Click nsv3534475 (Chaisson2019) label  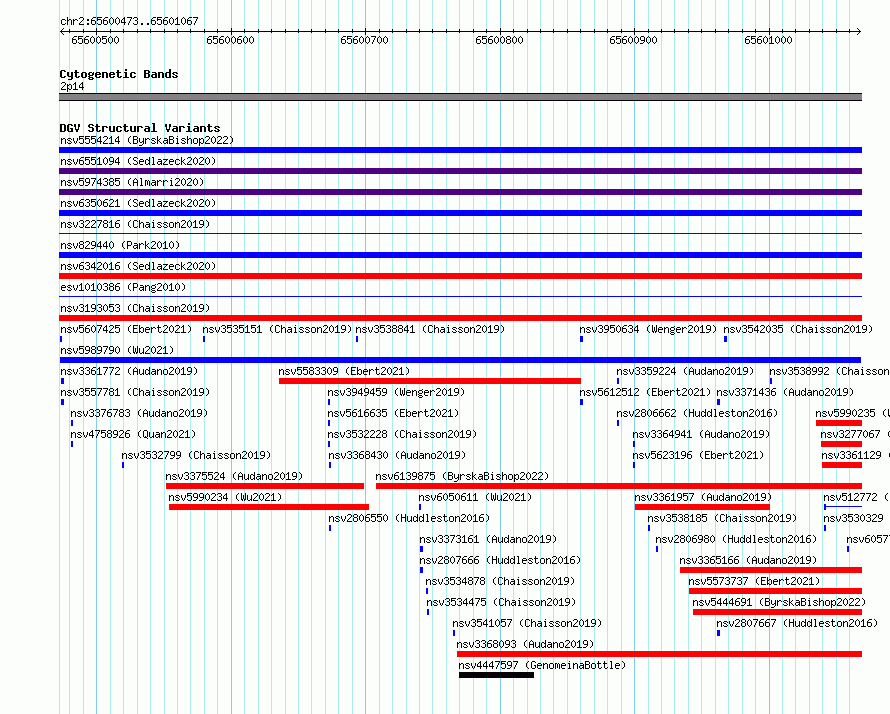[x=501, y=602]
